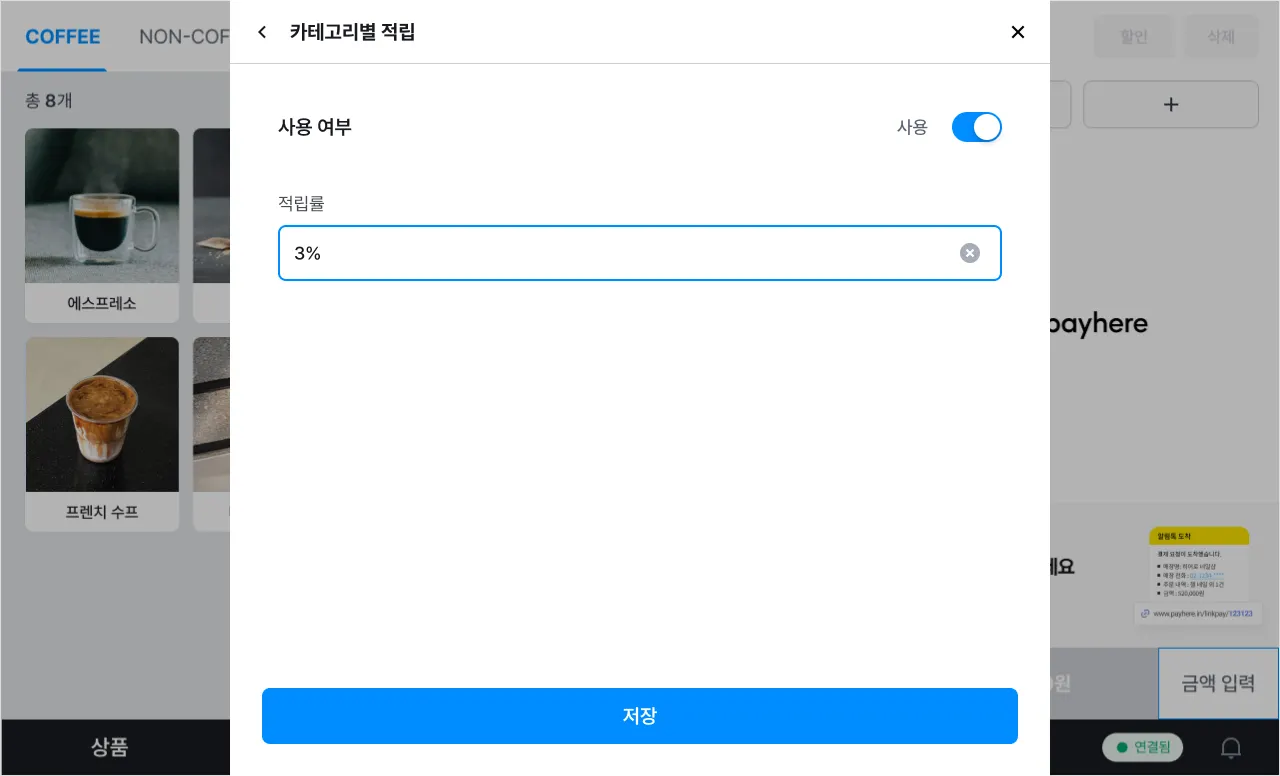Toggle the 사용 여부 switch off

click(976, 127)
